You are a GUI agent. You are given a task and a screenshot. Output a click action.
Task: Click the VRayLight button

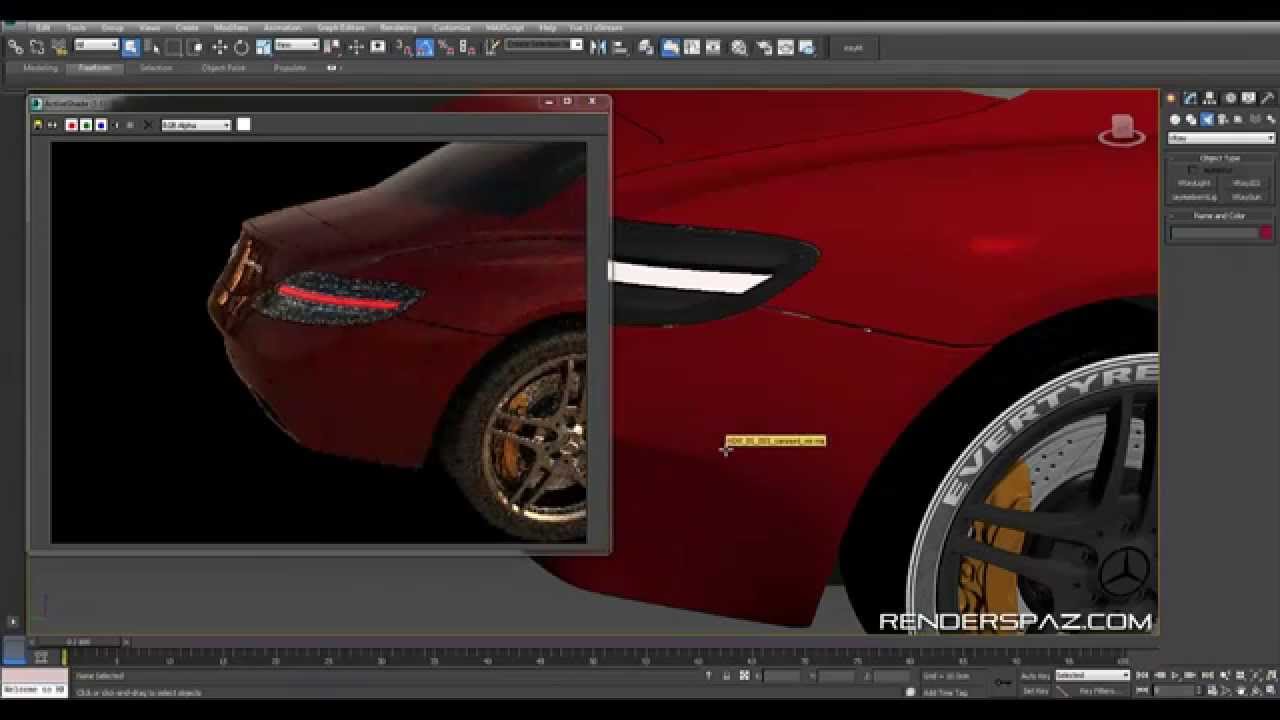1194,184
